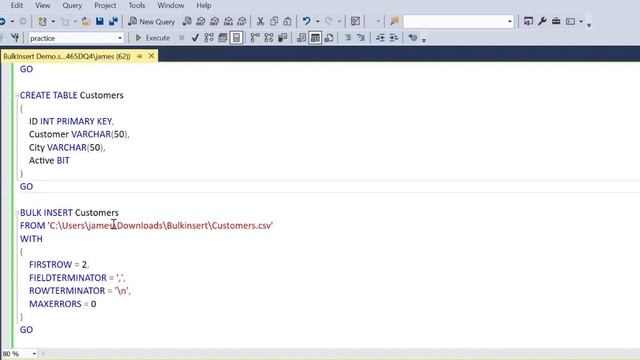Display the Estimated Execution Plan
Screen dimensions: 640x360
point(209,38)
